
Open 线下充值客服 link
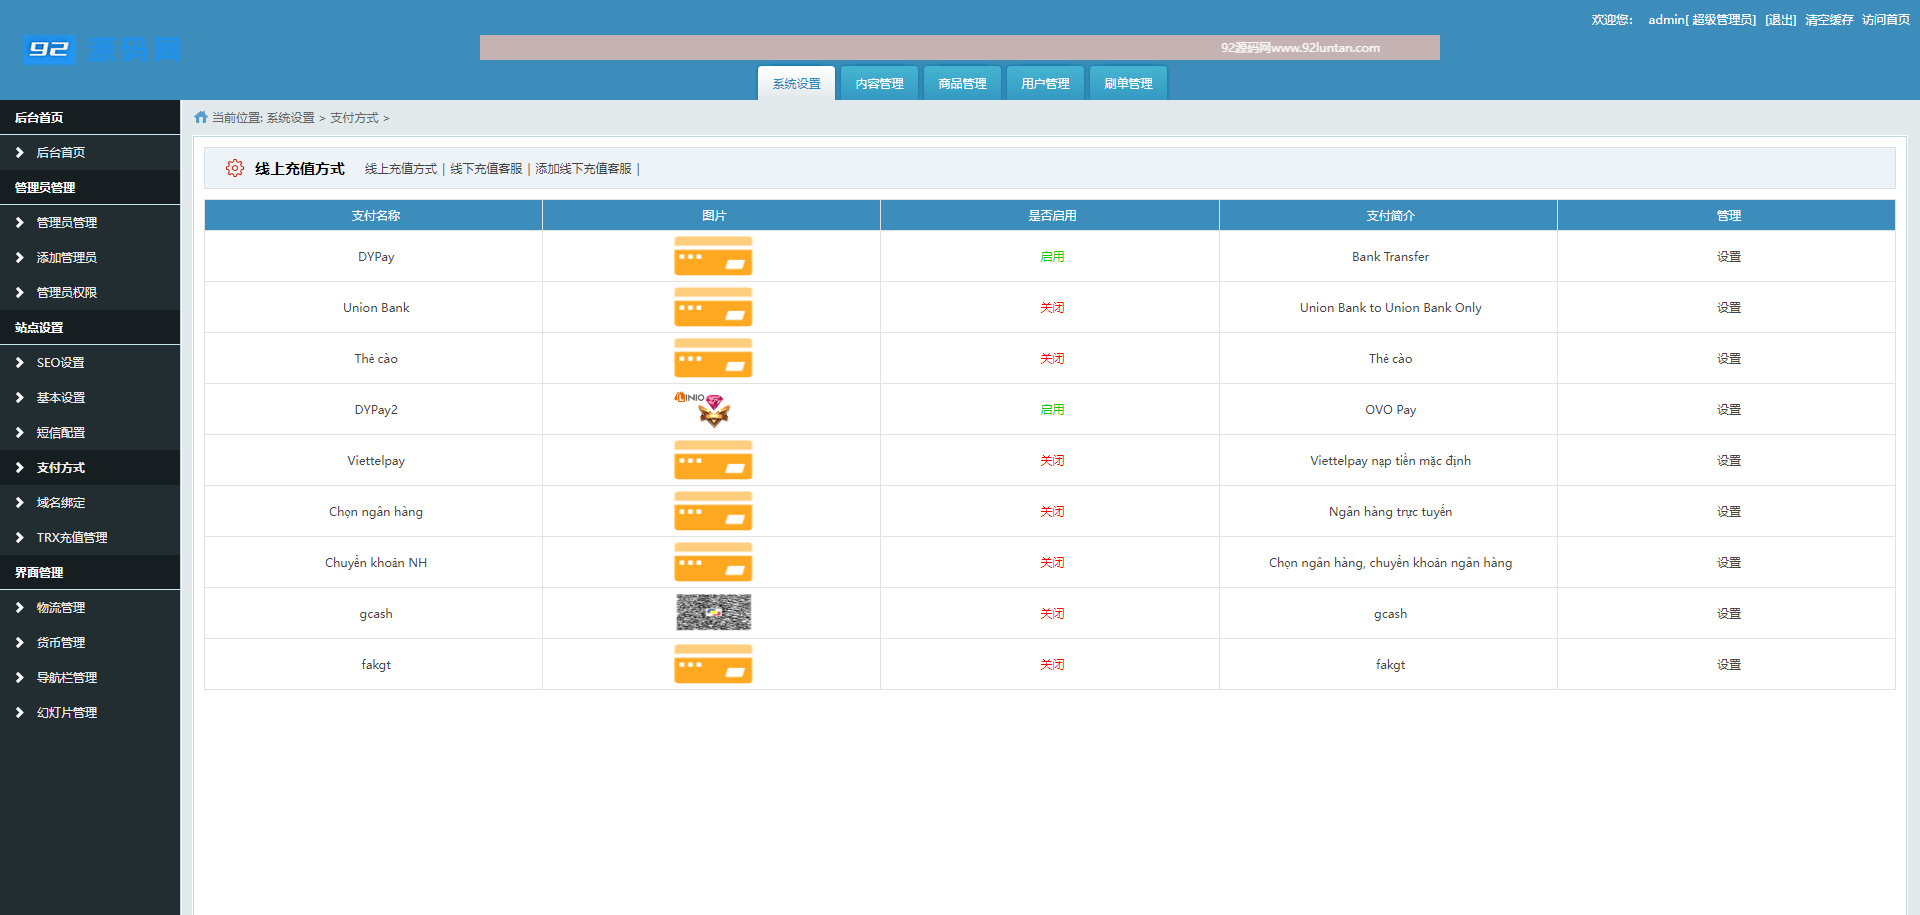[486, 168]
